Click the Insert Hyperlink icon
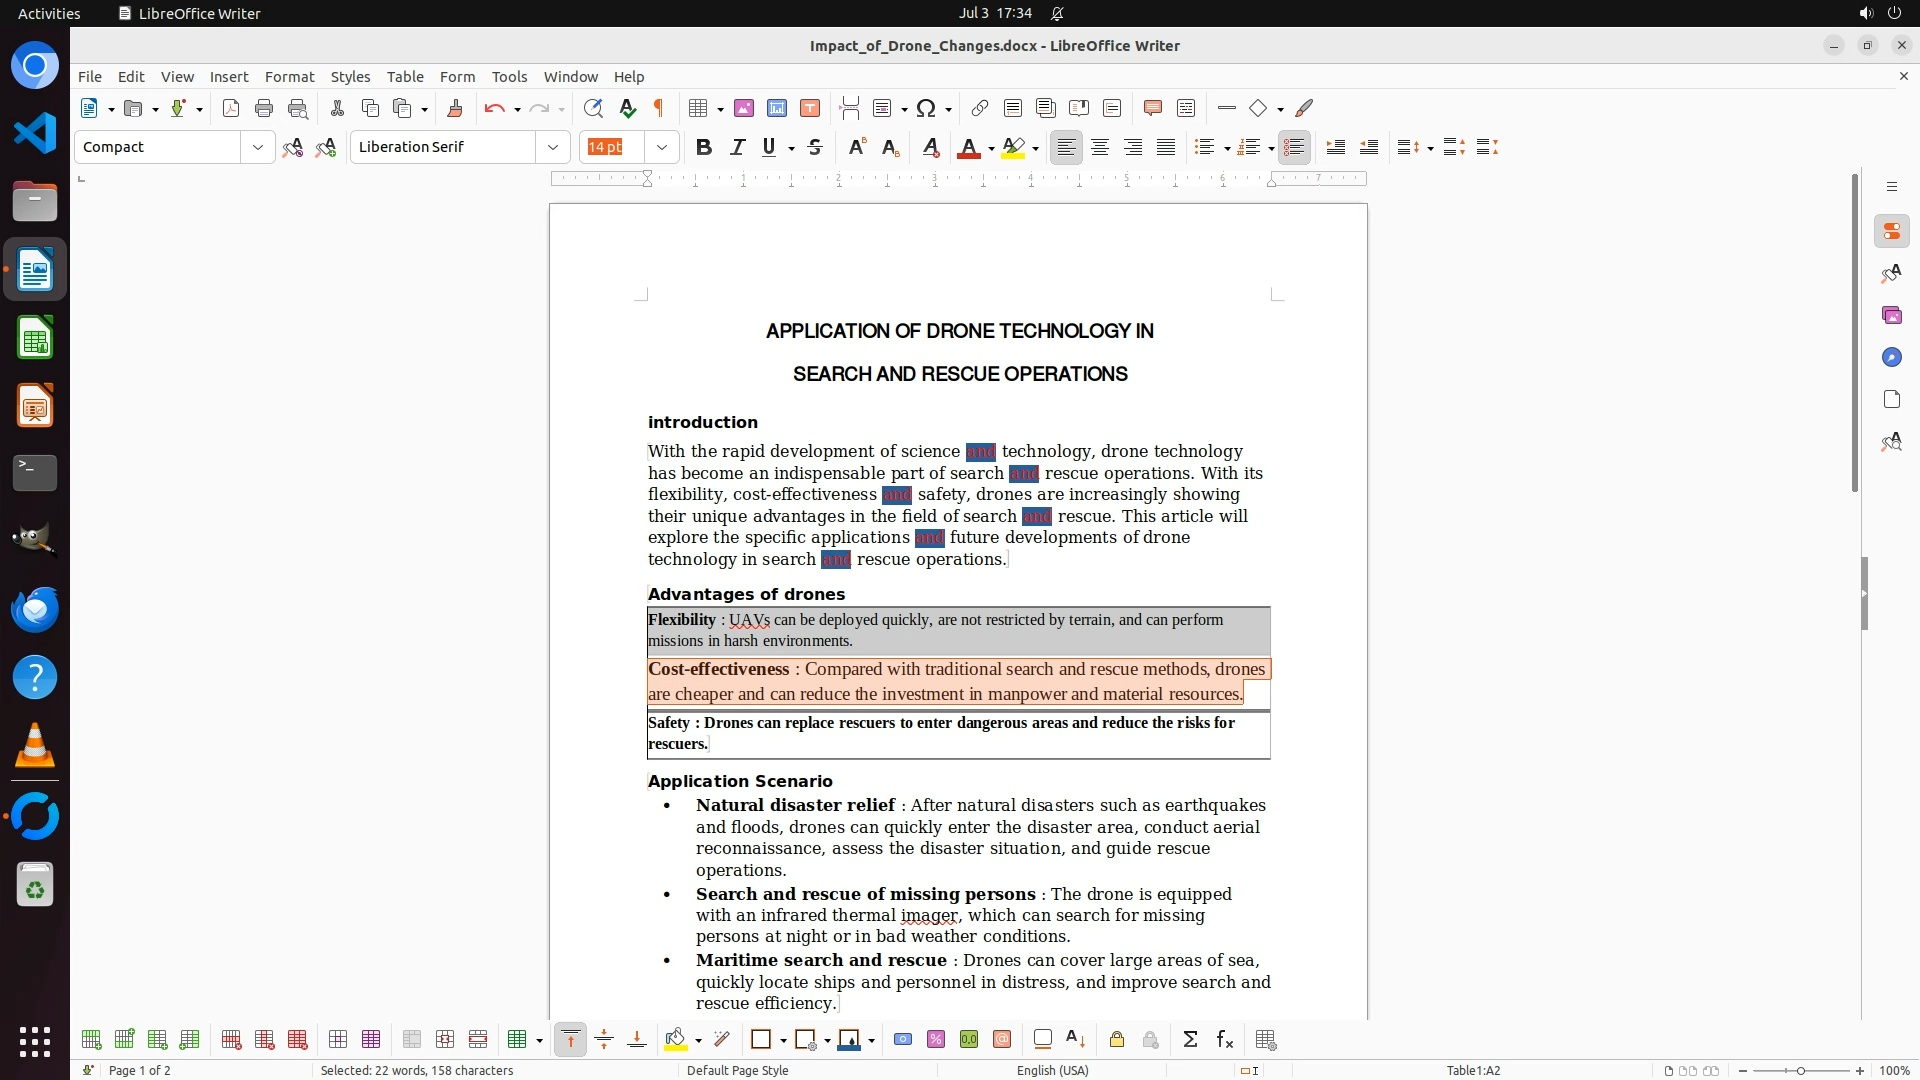 click(980, 108)
